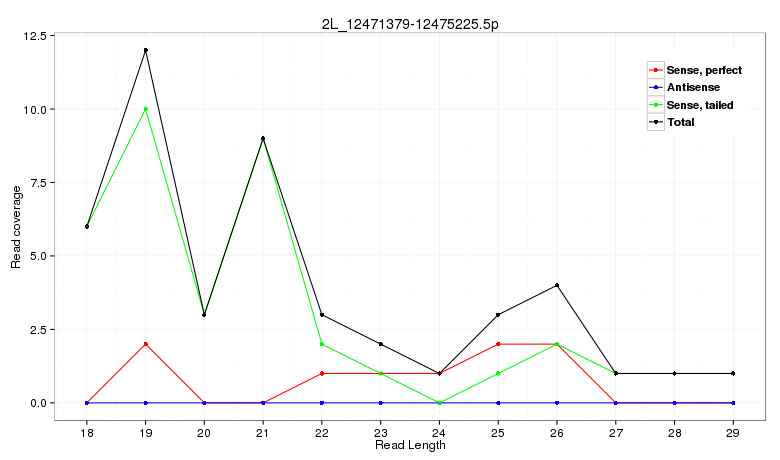Select the 'Antisense' legend label
This screenshot has height=460, width=780.
[x=693, y=88]
